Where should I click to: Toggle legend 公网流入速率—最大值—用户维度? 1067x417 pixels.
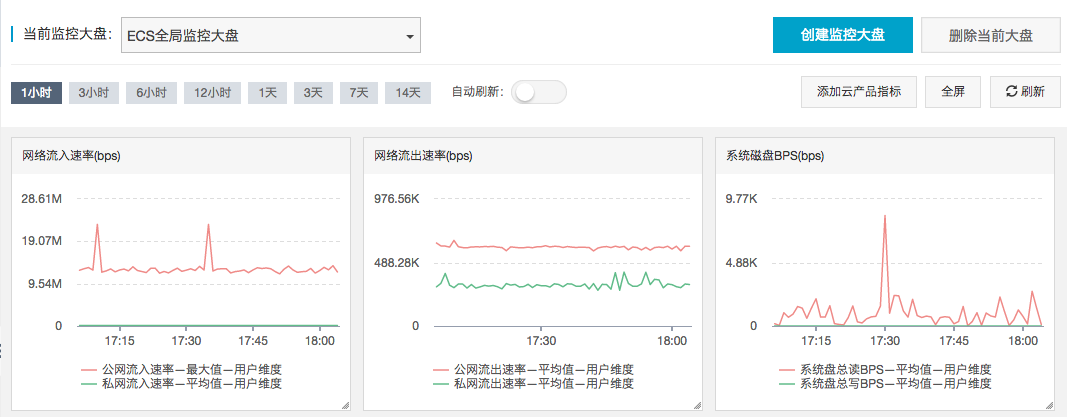click(x=181, y=370)
